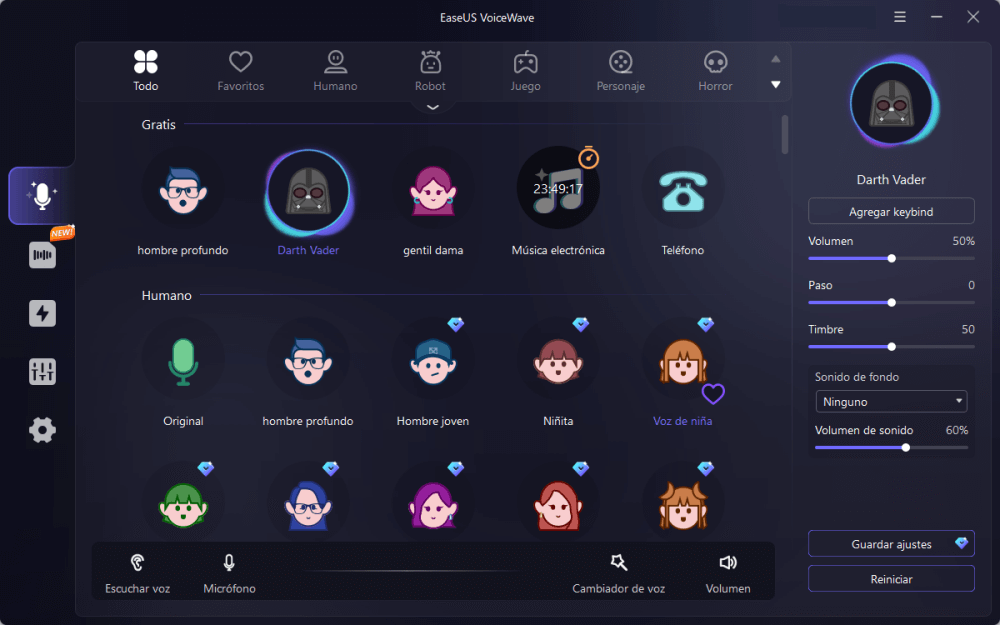1000x625 pixels.
Task: Adjust the Volumen slider
Action: (x=891, y=258)
